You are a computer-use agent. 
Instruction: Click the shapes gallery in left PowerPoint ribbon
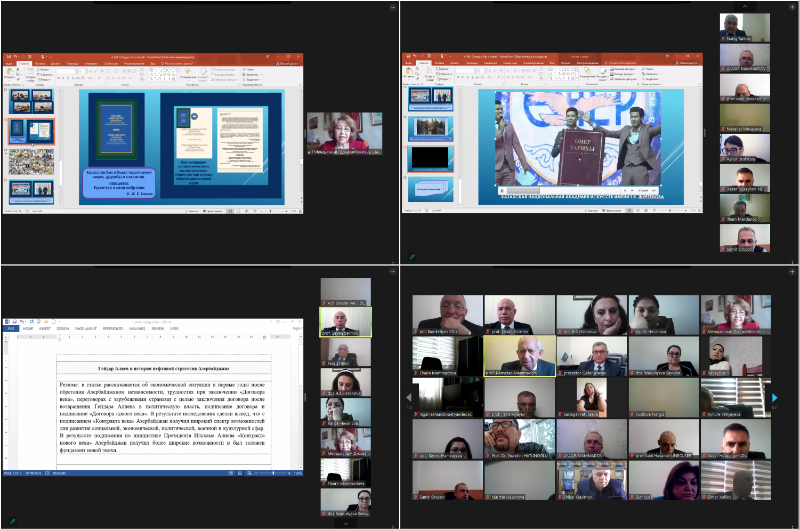pos(165,73)
